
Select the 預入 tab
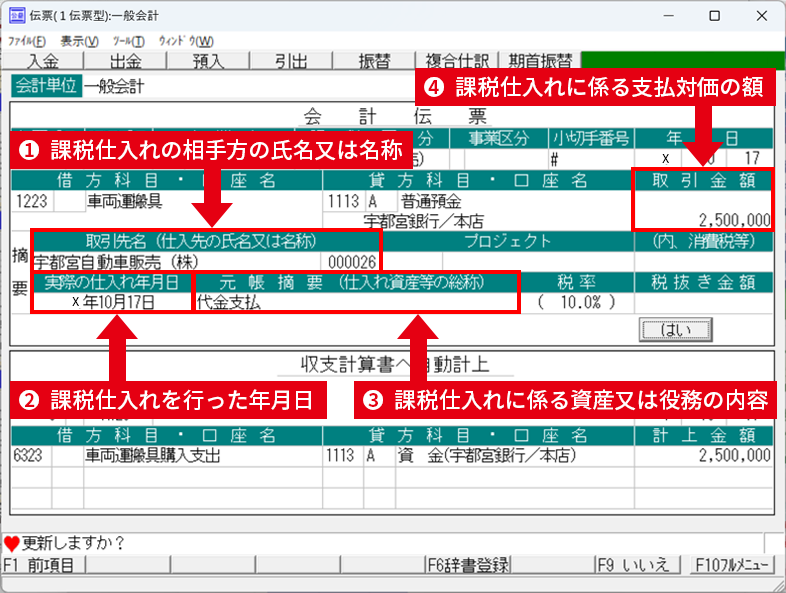pyautogui.click(x=208, y=61)
